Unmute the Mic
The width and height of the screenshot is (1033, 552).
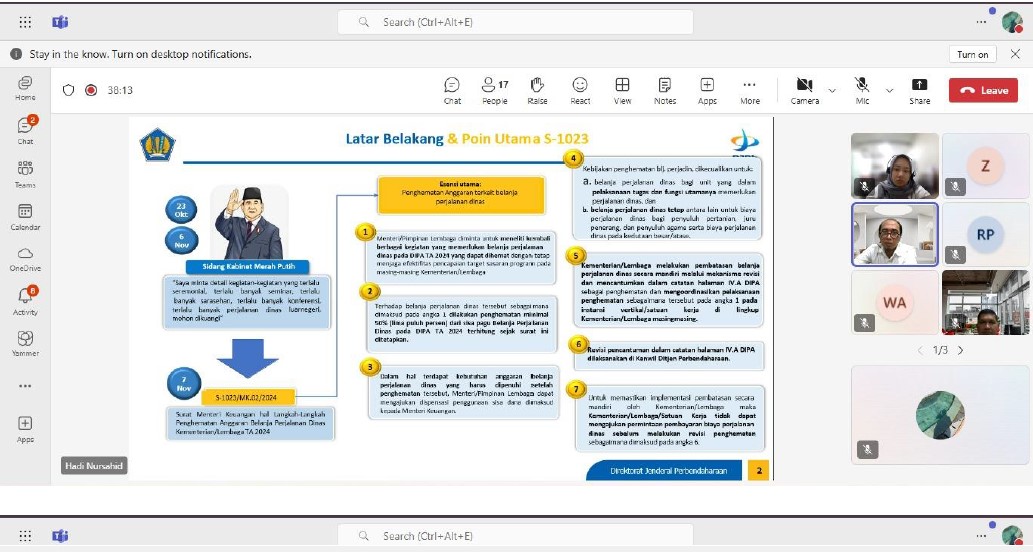point(862,91)
